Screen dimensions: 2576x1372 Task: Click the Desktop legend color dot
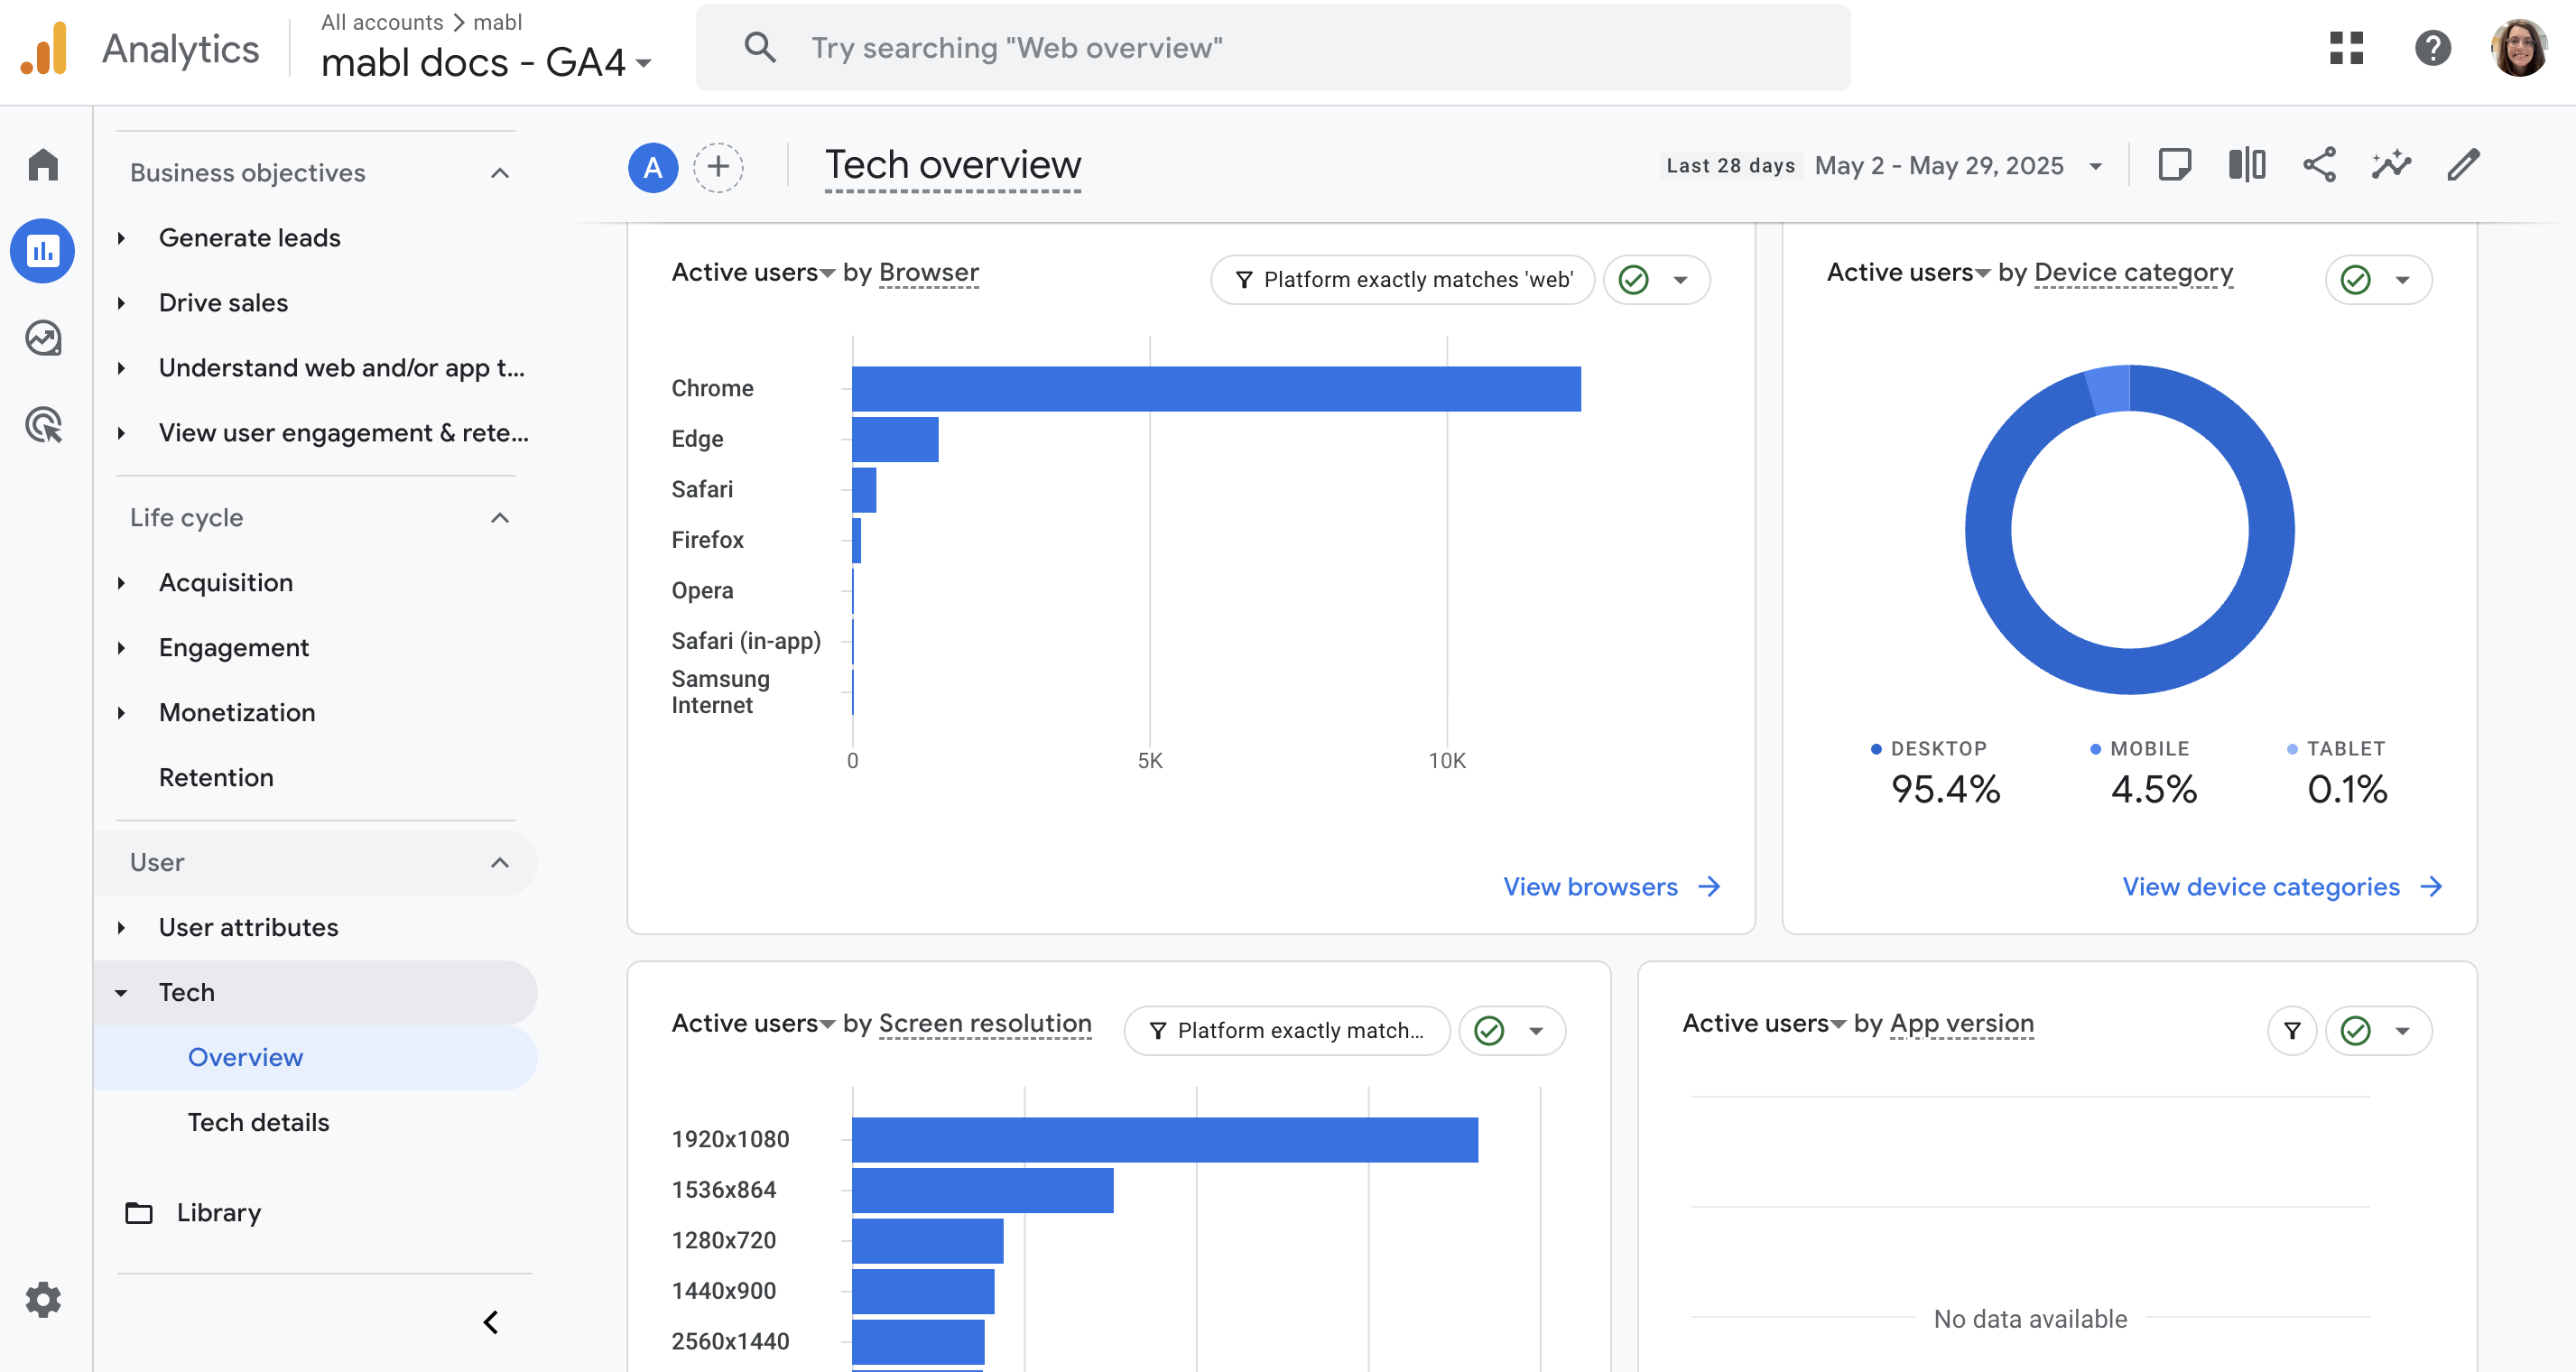click(x=1876, y=749)
